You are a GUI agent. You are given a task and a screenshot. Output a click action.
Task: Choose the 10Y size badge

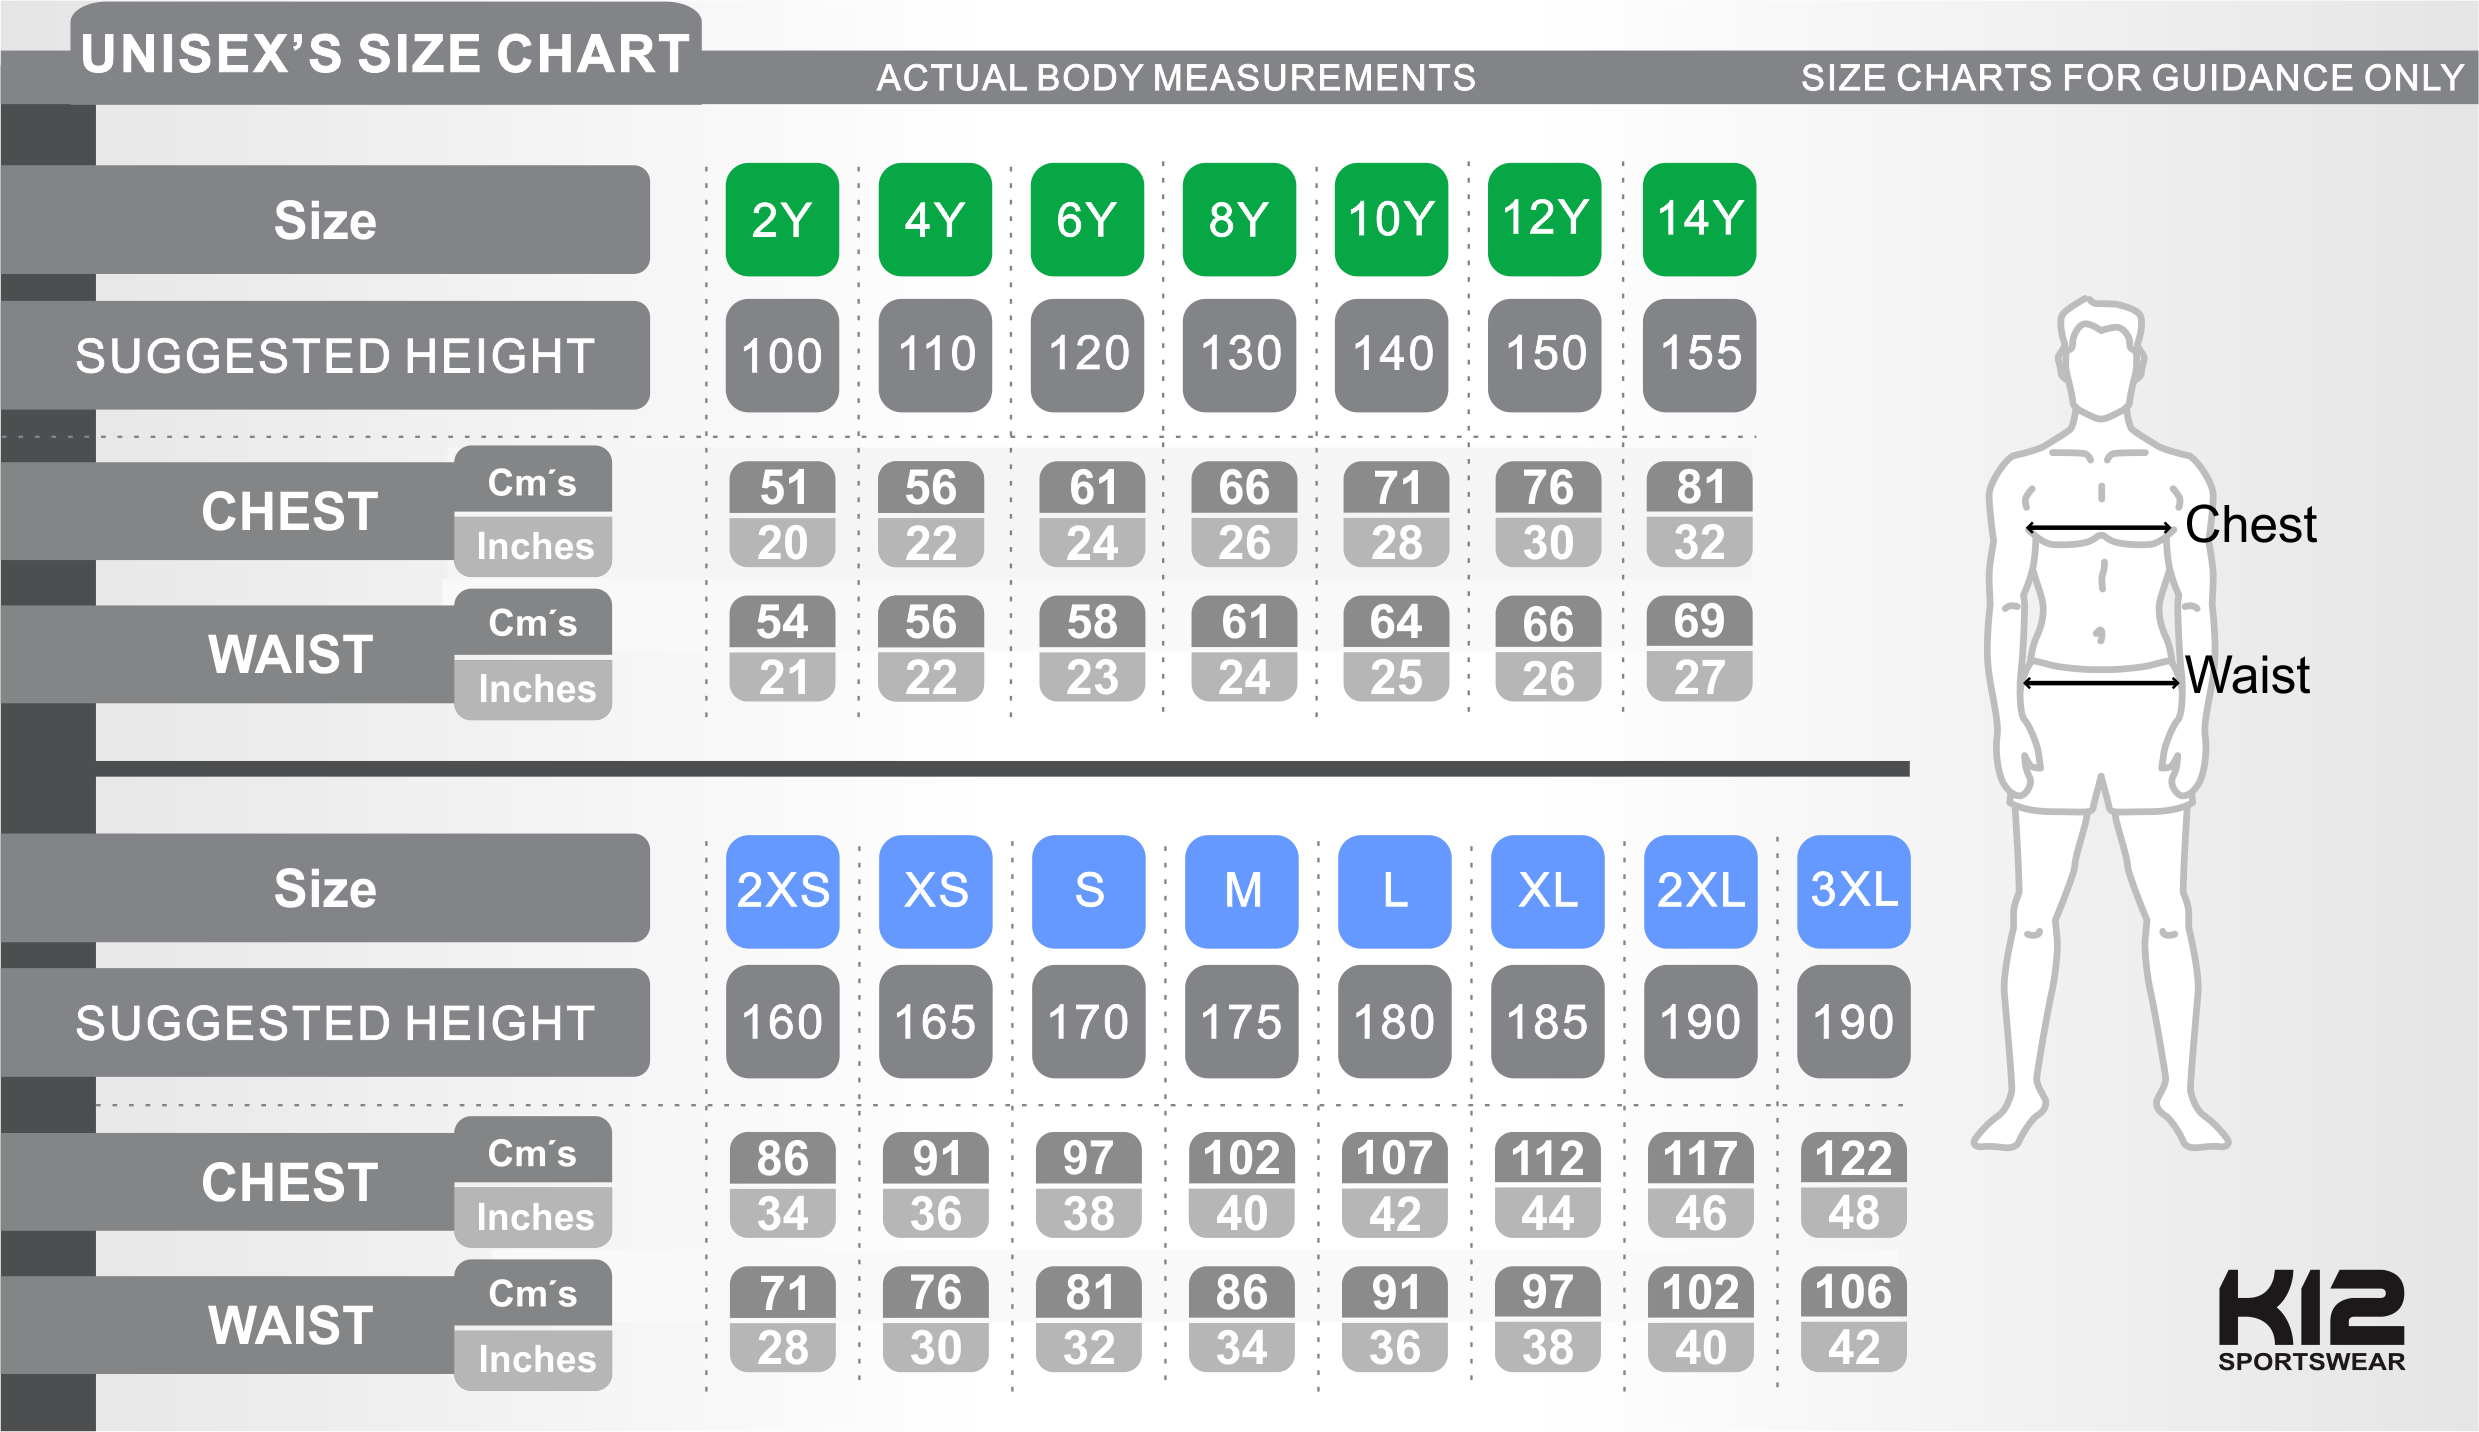point(1391,219)
